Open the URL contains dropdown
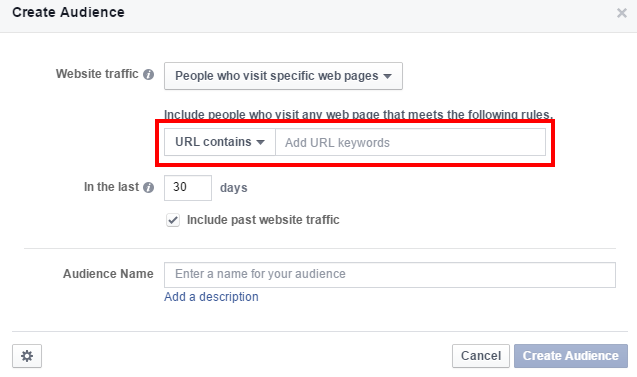 220,142
